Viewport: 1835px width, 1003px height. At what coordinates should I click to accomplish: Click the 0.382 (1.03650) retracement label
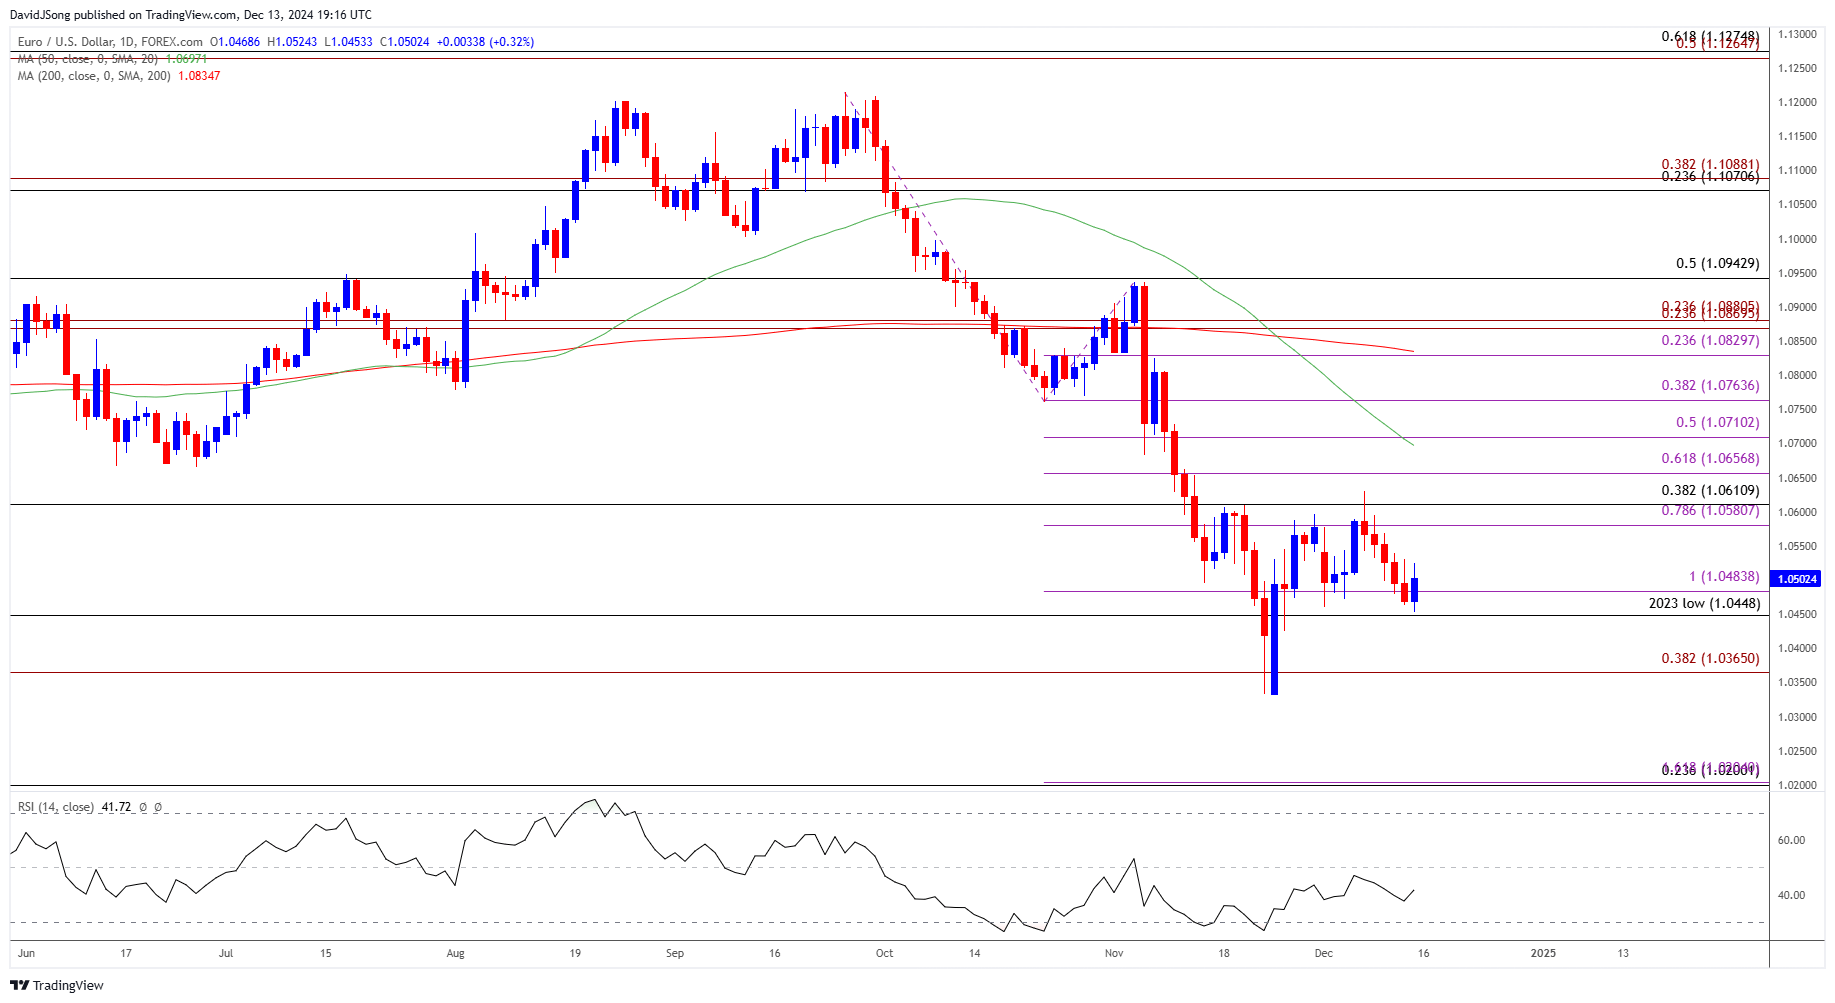pos(1710,658)
